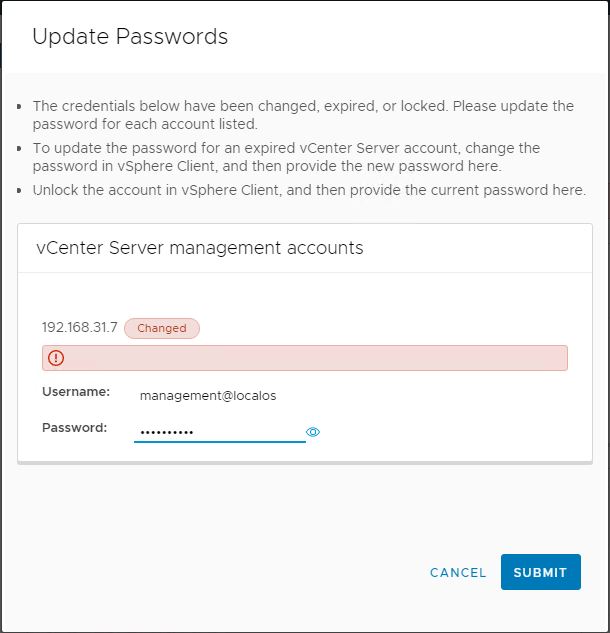The height and width of the screenshot is (633, 610).
Task: Click the Username label
Action: click(x=76, y=393)
